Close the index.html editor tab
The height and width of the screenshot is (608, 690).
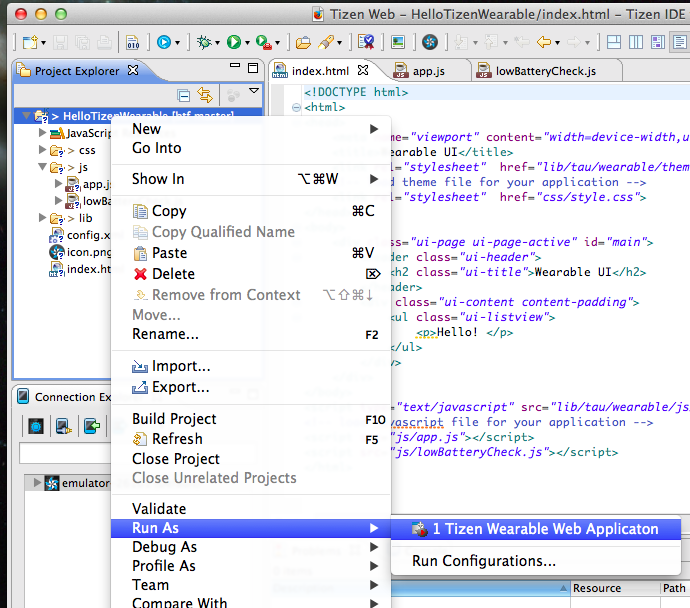click(x=363, y=70)
